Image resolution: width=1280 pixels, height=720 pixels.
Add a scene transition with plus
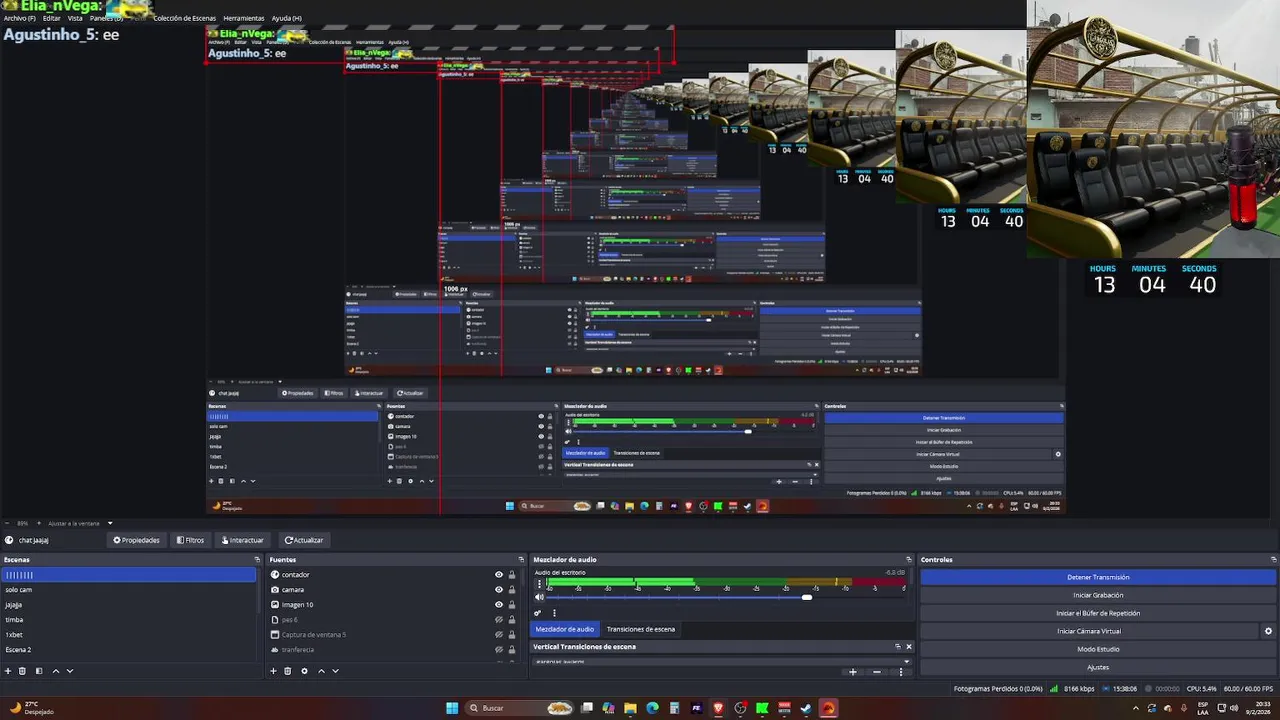(x=852, y=672)
